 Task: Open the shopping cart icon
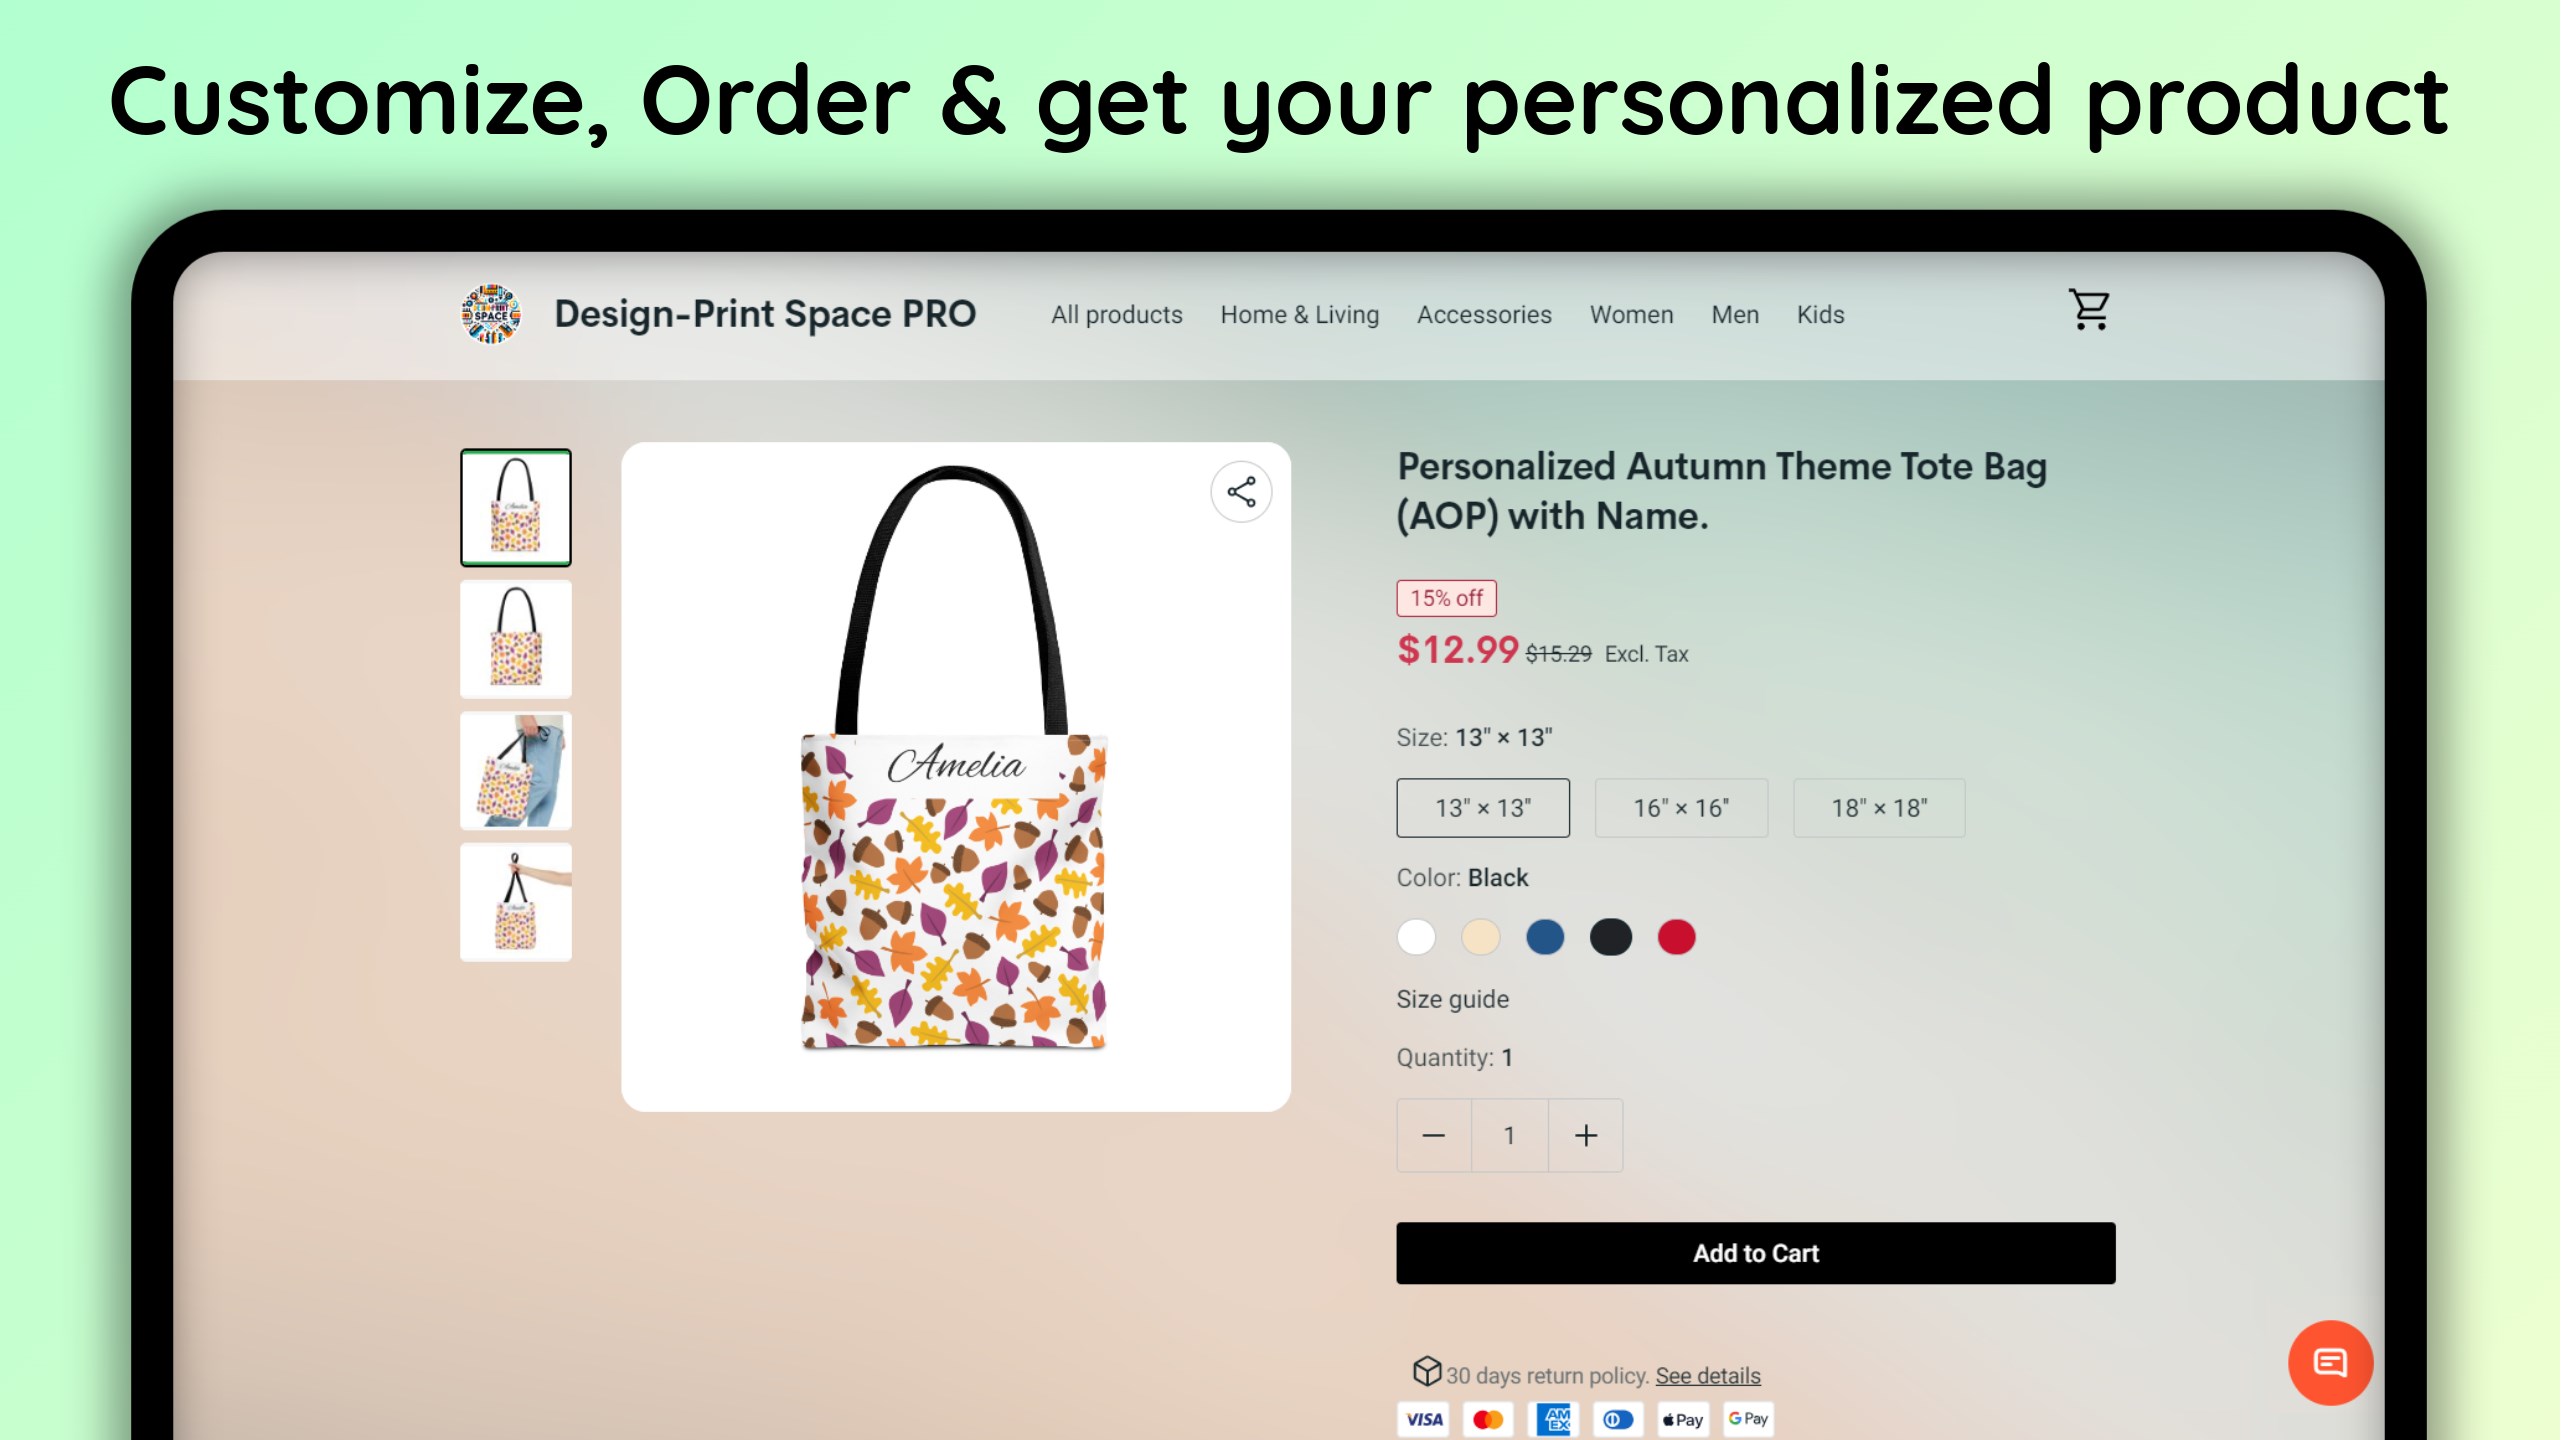tap(2089, 310)
